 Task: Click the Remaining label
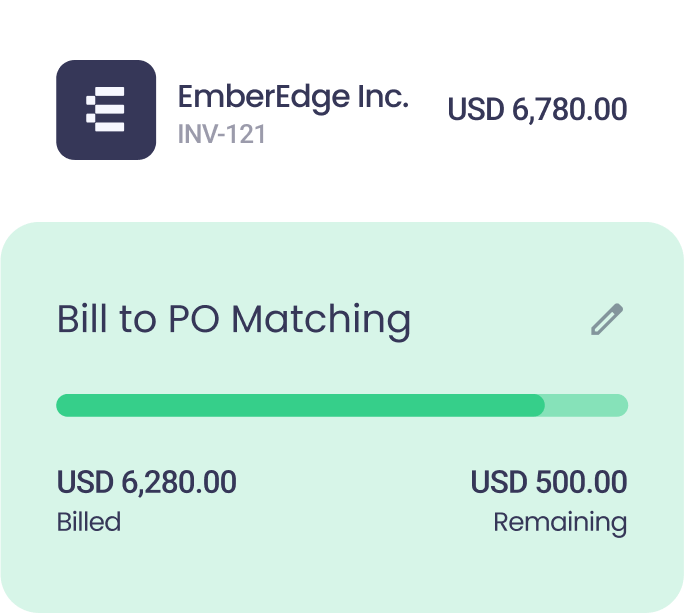560,521
